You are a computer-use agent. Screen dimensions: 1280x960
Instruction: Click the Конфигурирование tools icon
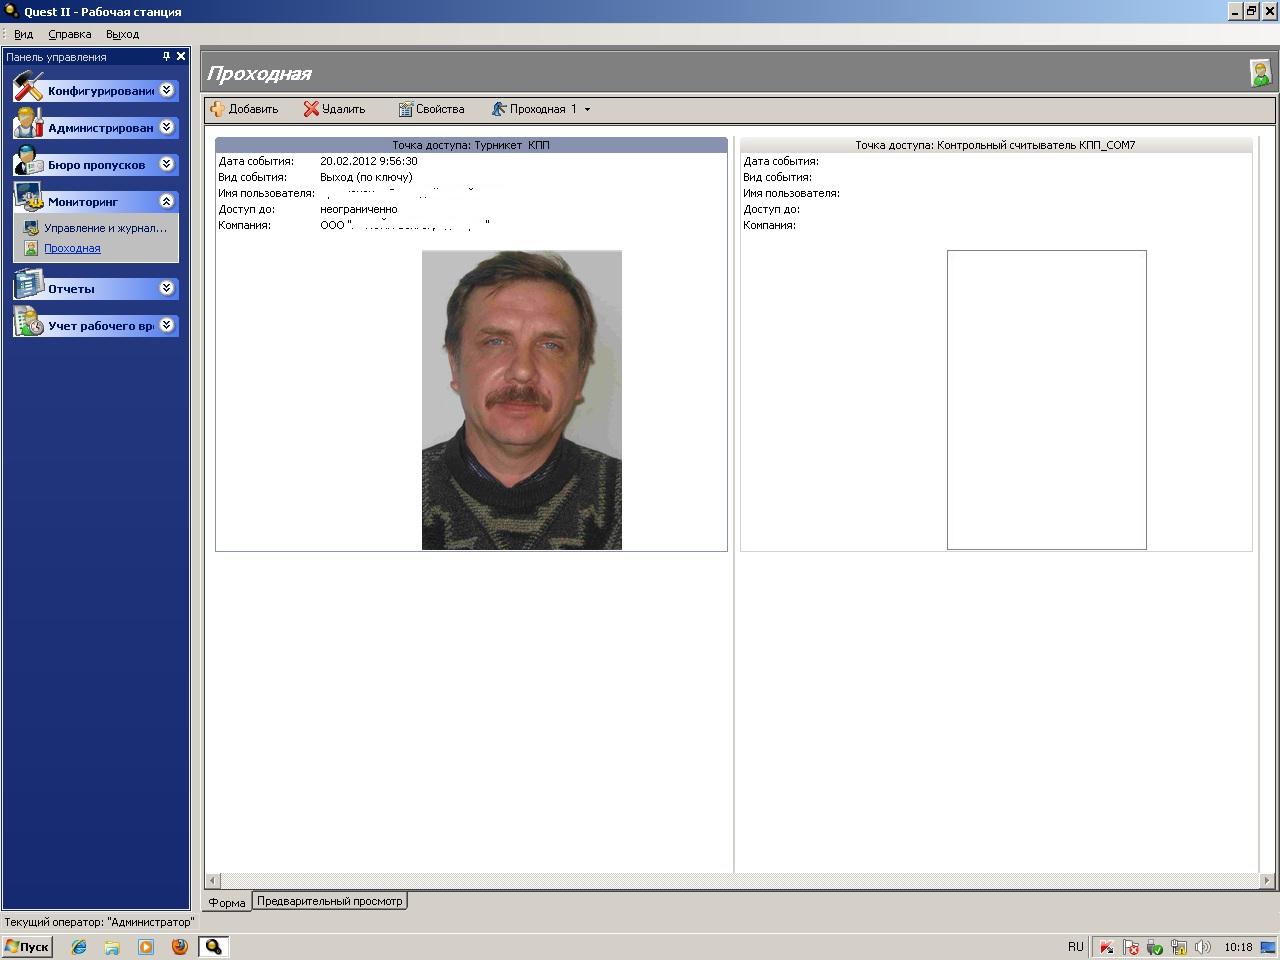coord(28,87)
